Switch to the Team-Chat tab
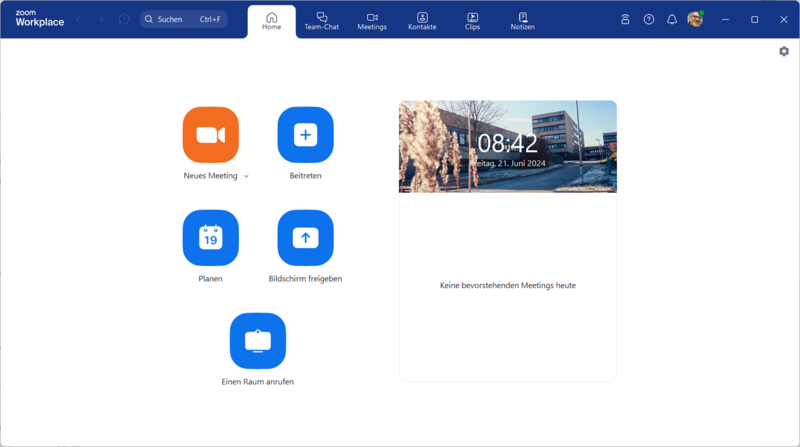800x447 pixels. pos(322,21)
